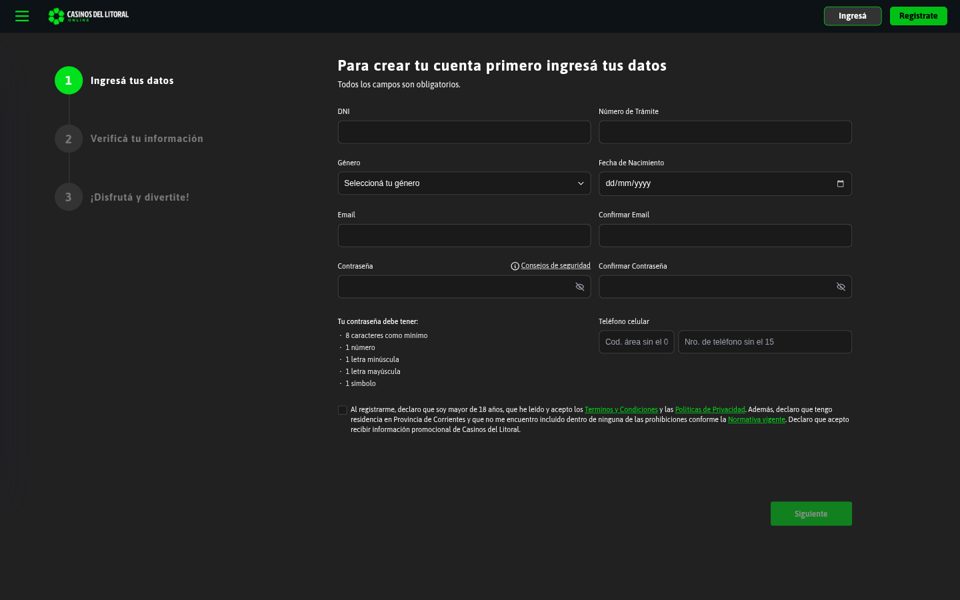This screenshot has height=600, width=960.
Task: Click the Fecha de Nacimiento field
Action: [x=725, y=184]
